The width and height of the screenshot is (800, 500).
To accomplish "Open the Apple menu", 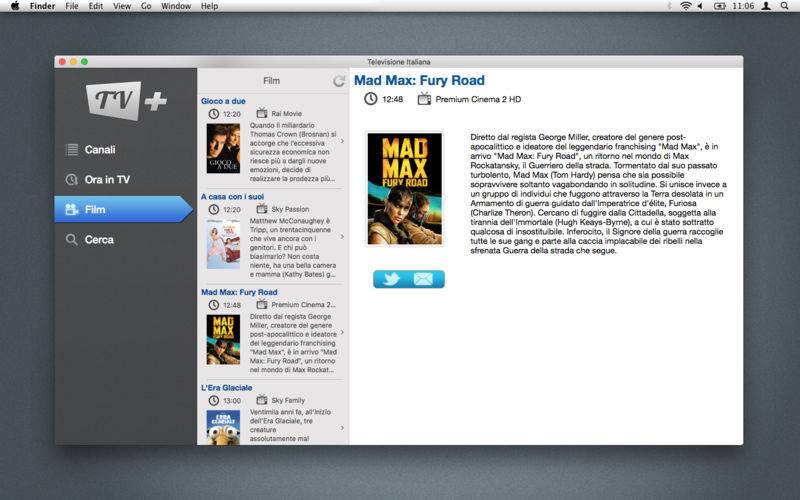I will 15,6.
